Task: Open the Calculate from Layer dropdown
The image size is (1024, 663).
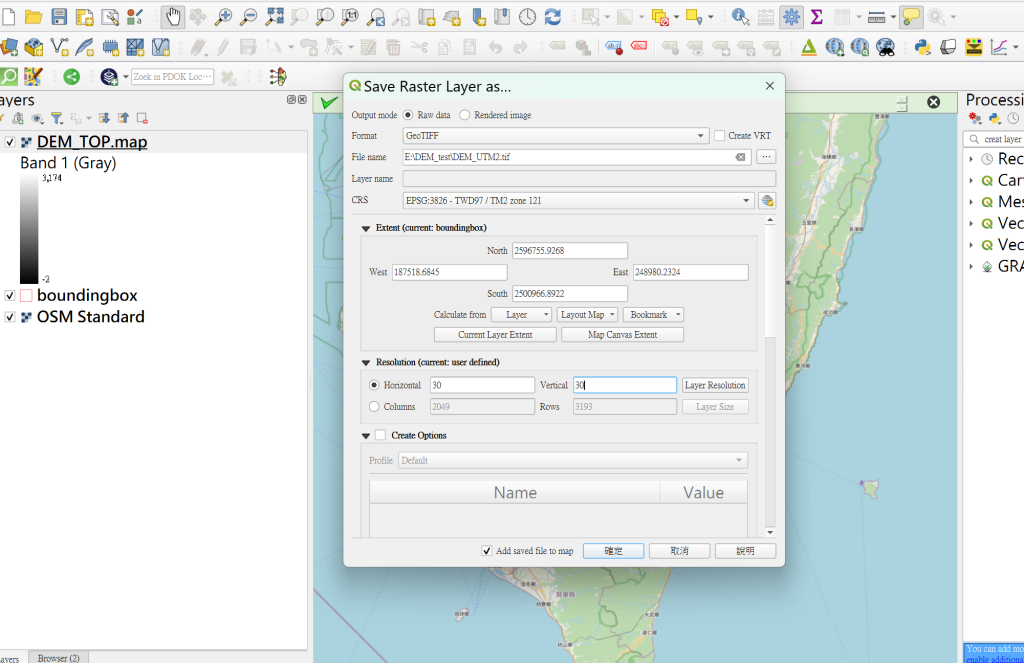Action: (521, 315)
